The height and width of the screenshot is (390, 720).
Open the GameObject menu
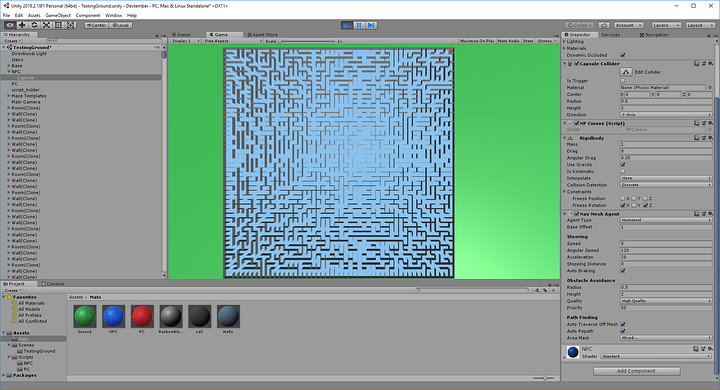(x=58, y=15)
